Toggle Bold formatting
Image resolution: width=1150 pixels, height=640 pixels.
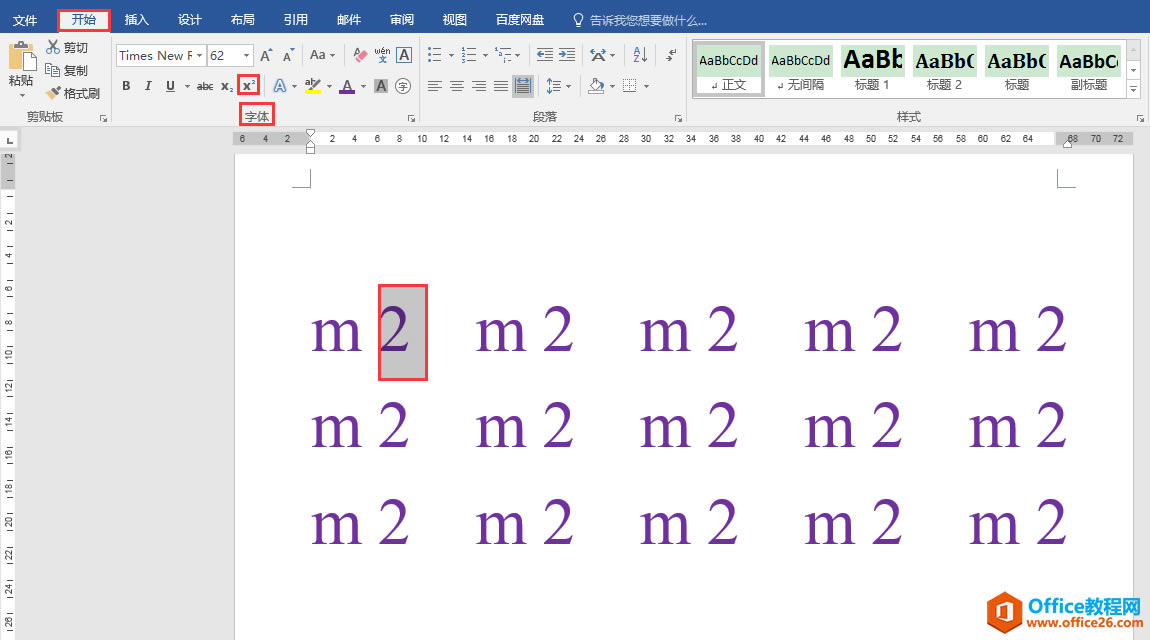coord(126,86)
